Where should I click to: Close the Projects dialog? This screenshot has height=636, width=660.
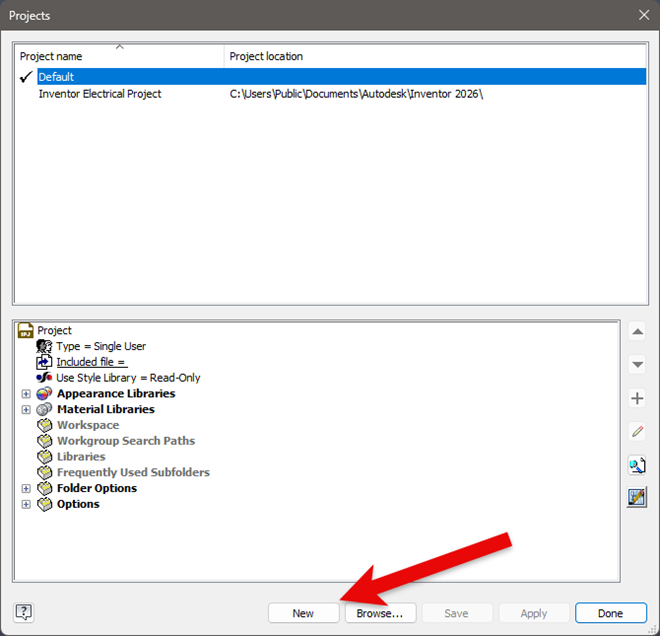pos(644,15)
